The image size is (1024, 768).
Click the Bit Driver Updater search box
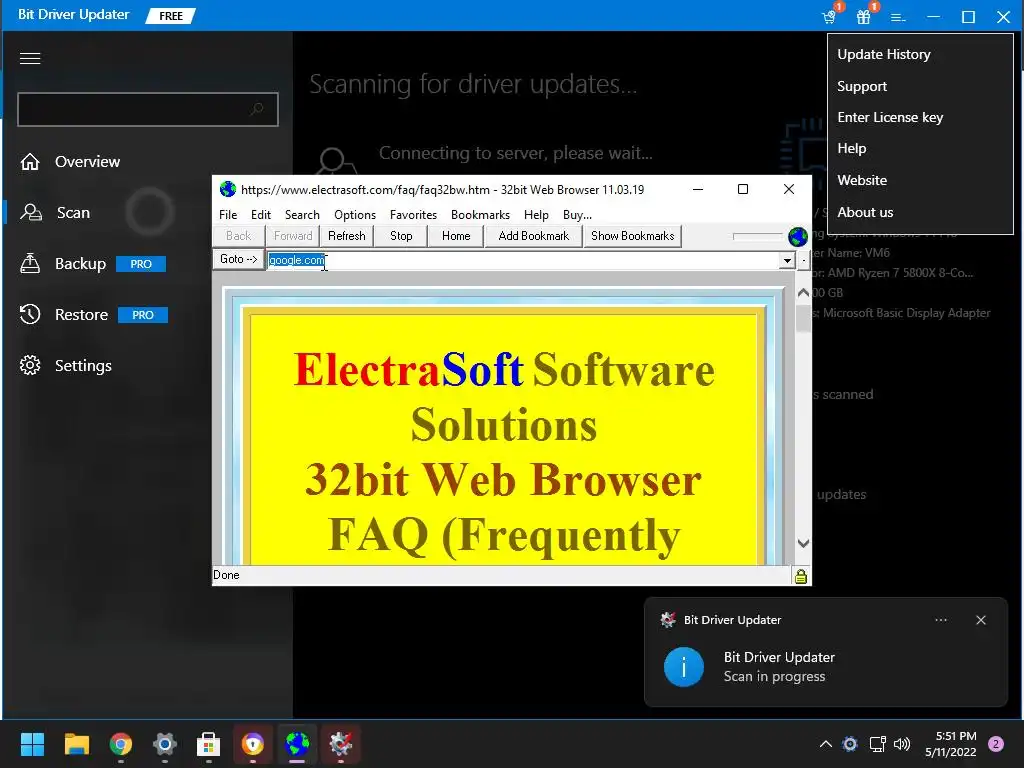(x=148, y=109)
